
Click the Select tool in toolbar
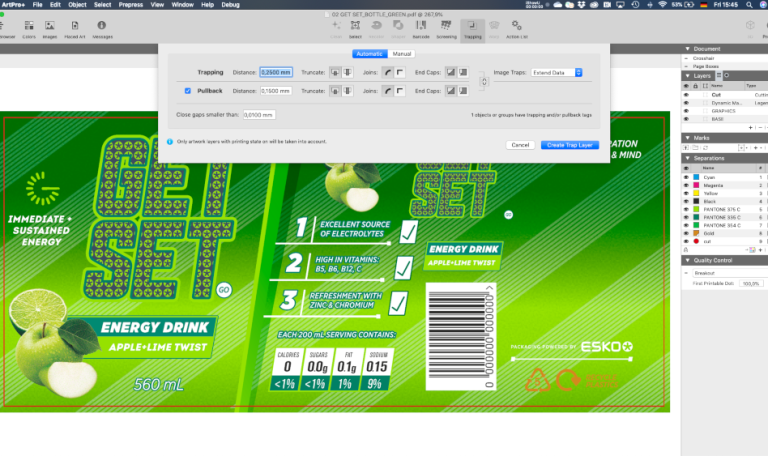click(x=355, y=29)
